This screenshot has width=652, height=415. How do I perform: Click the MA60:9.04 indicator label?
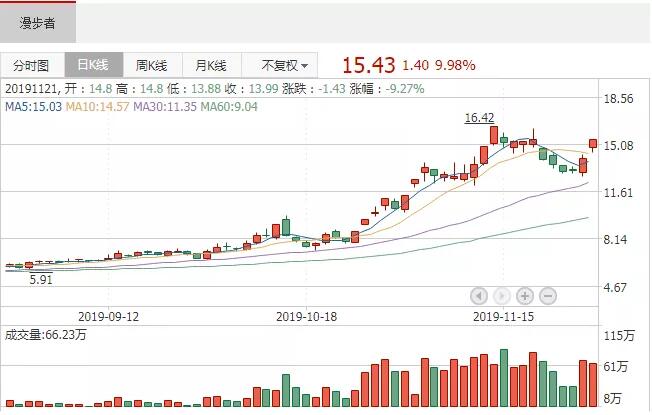click(x=229, y=107)
